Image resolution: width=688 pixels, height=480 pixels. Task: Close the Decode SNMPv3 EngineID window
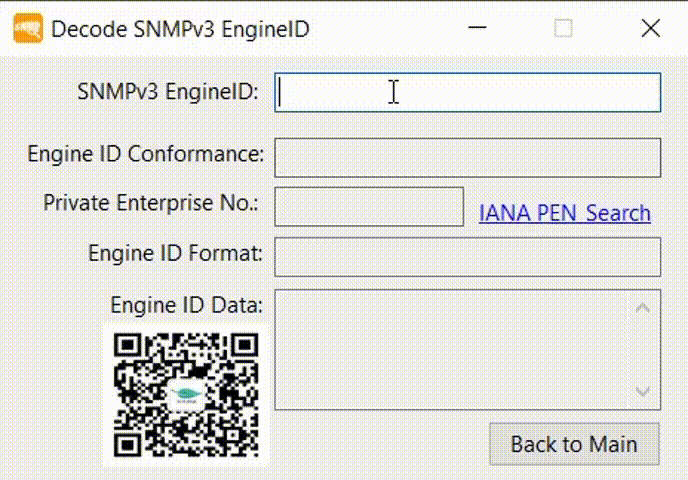click(651, 29)
